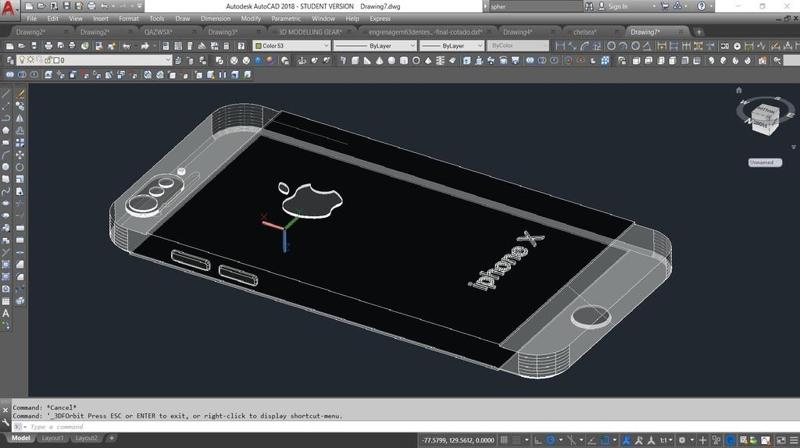
Task: Click the layer 0 color swatch
Action: pos(57,60)
